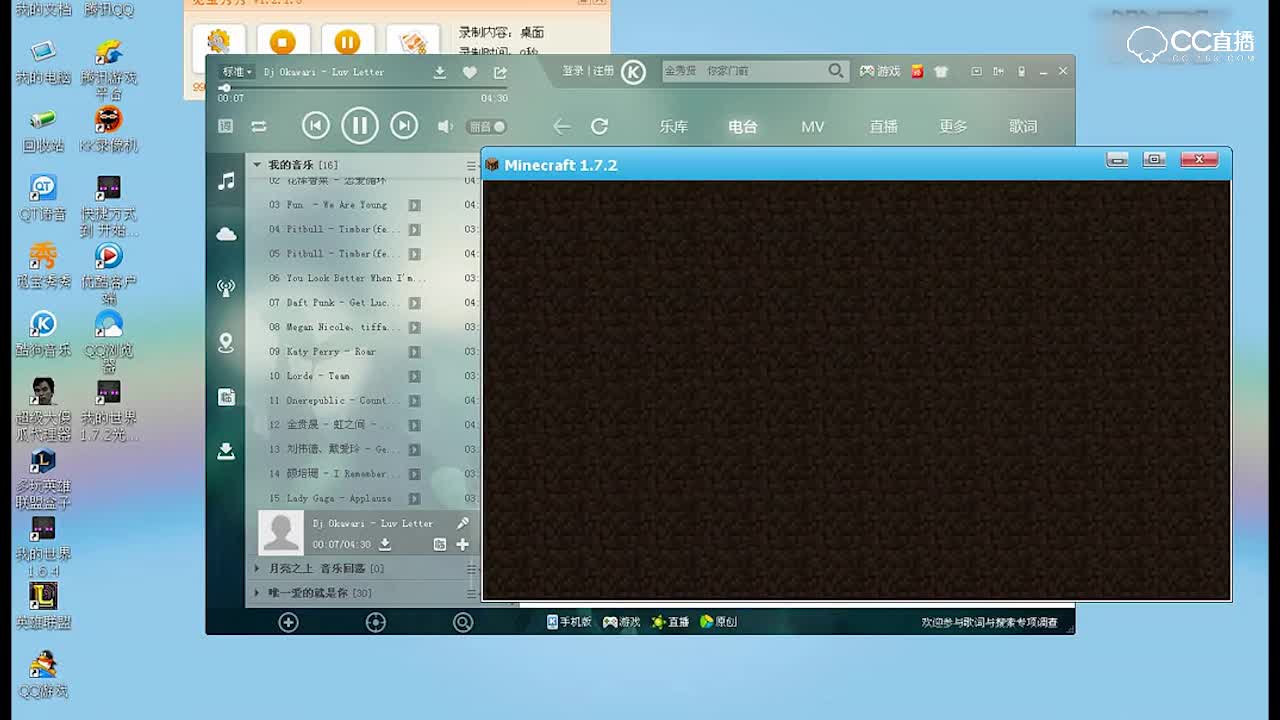Viewport: 1280px width, 720px height.
Task: Select the radio icon in the left sidebar
Action: point(225,285)
